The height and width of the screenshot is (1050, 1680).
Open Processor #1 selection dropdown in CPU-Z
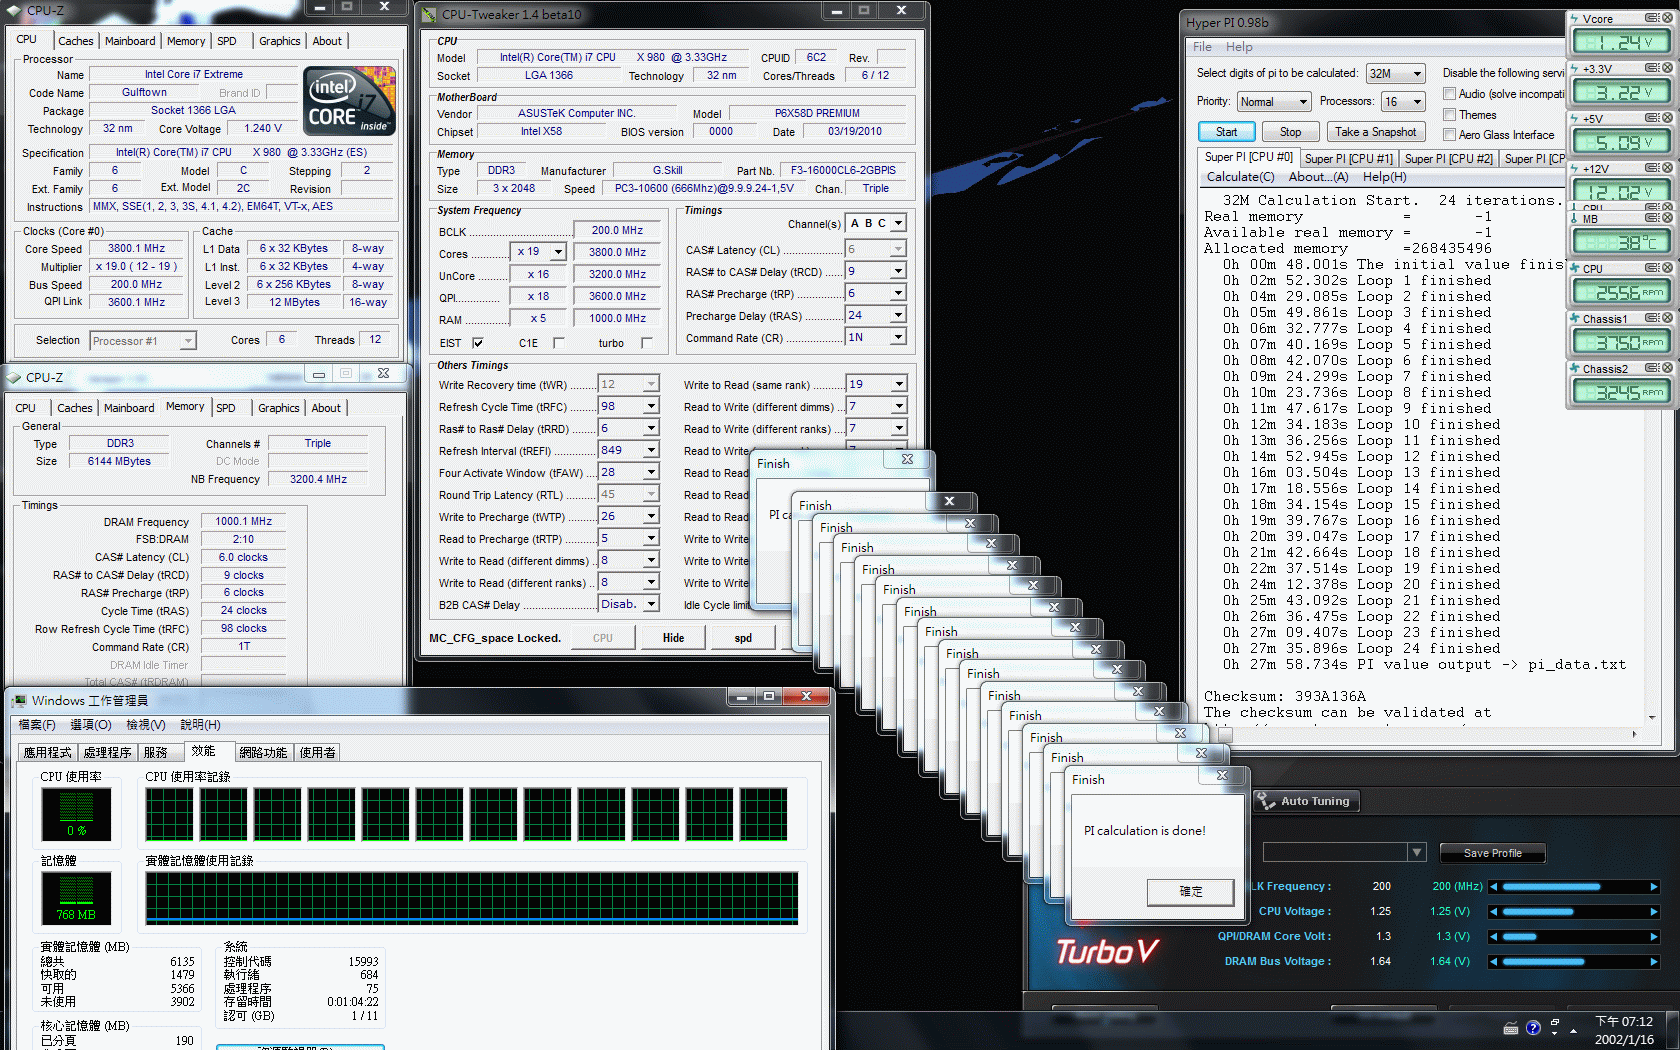[188, 341]
